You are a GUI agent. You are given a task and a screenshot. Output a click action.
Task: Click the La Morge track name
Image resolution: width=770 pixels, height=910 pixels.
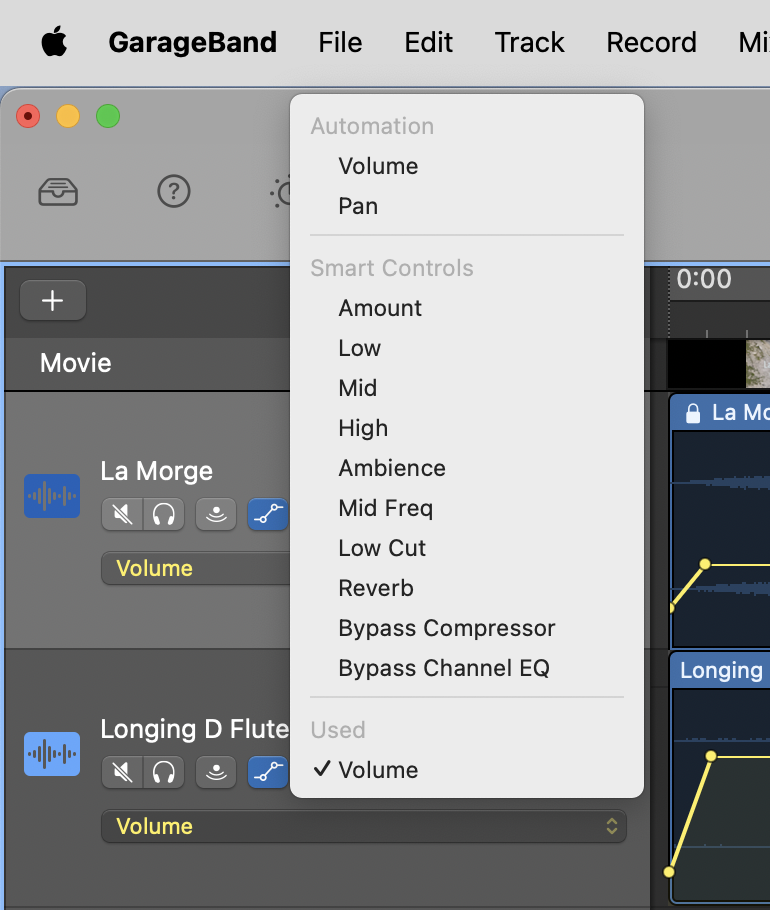(x=157, y=471)
